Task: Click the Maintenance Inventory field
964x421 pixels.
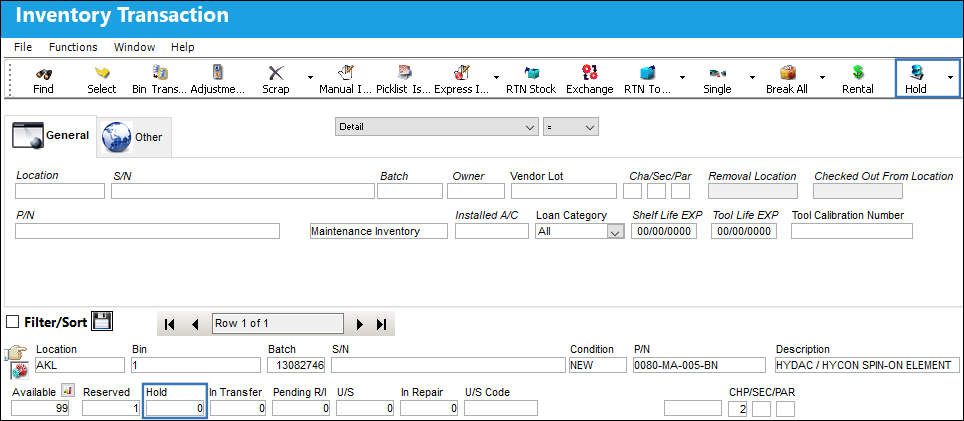Action: pyautogui.click(x=378, y=231)
